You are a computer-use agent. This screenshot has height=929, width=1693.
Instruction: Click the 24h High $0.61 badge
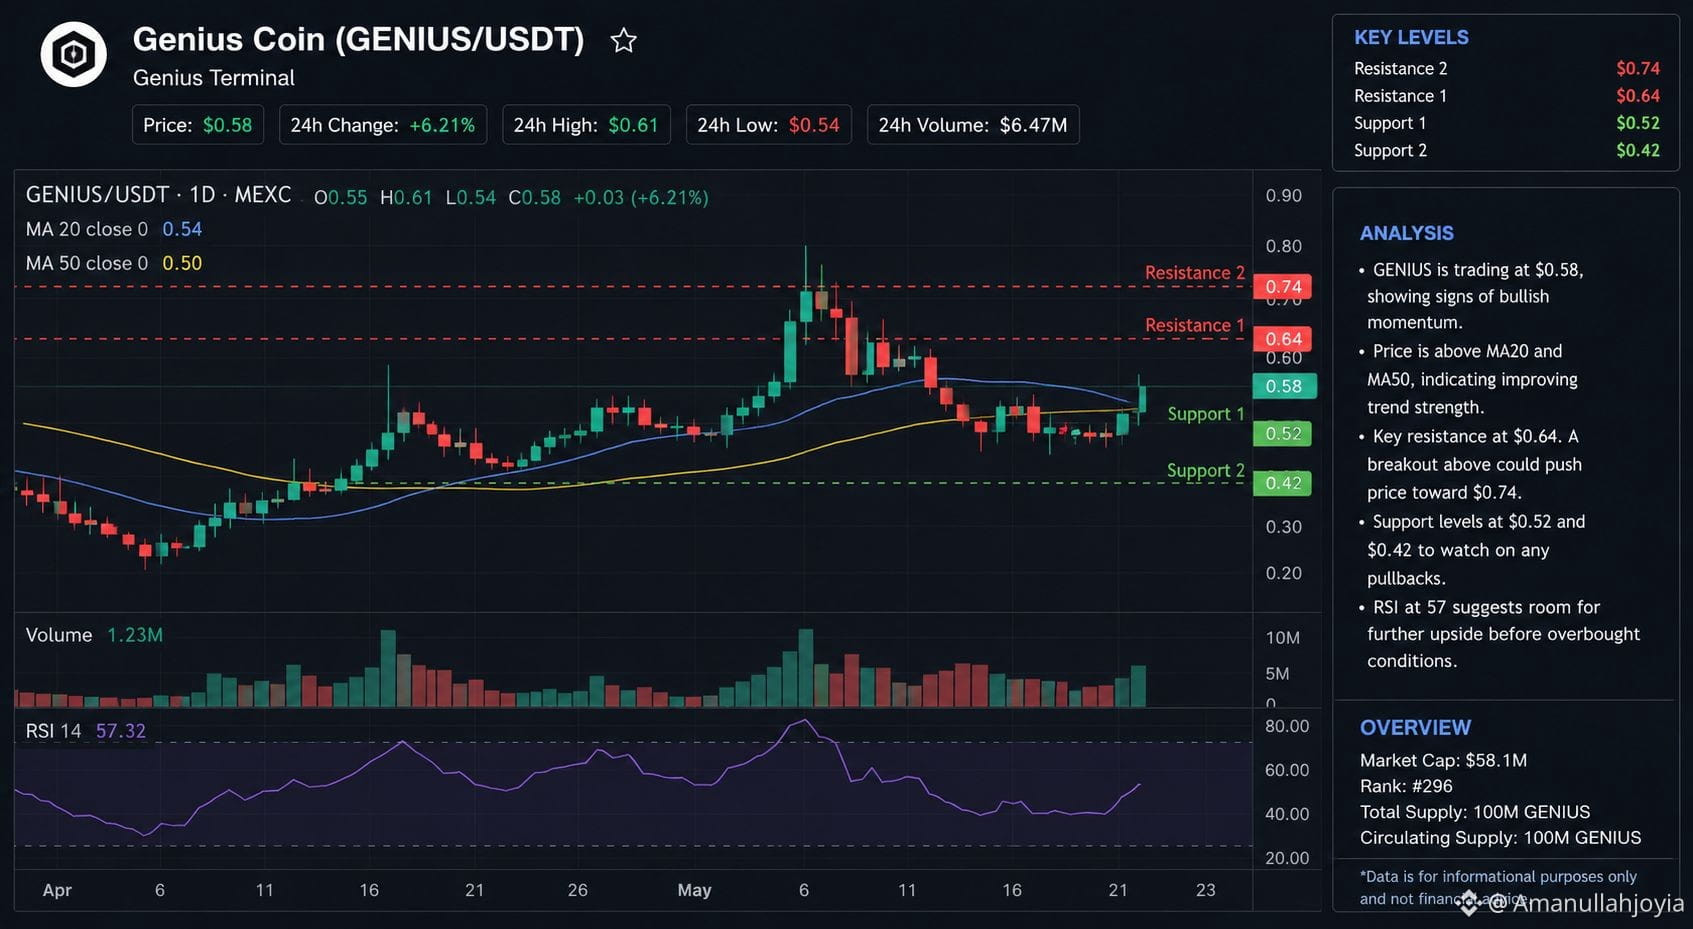(x=586, y=125)
